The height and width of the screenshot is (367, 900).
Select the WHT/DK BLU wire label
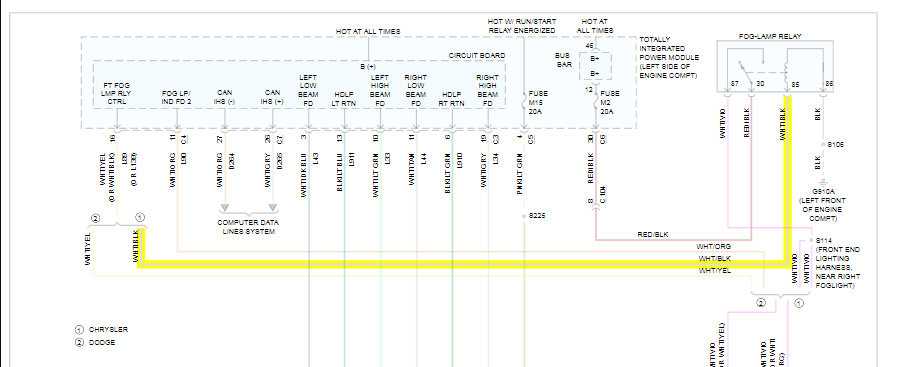[304, 175]
